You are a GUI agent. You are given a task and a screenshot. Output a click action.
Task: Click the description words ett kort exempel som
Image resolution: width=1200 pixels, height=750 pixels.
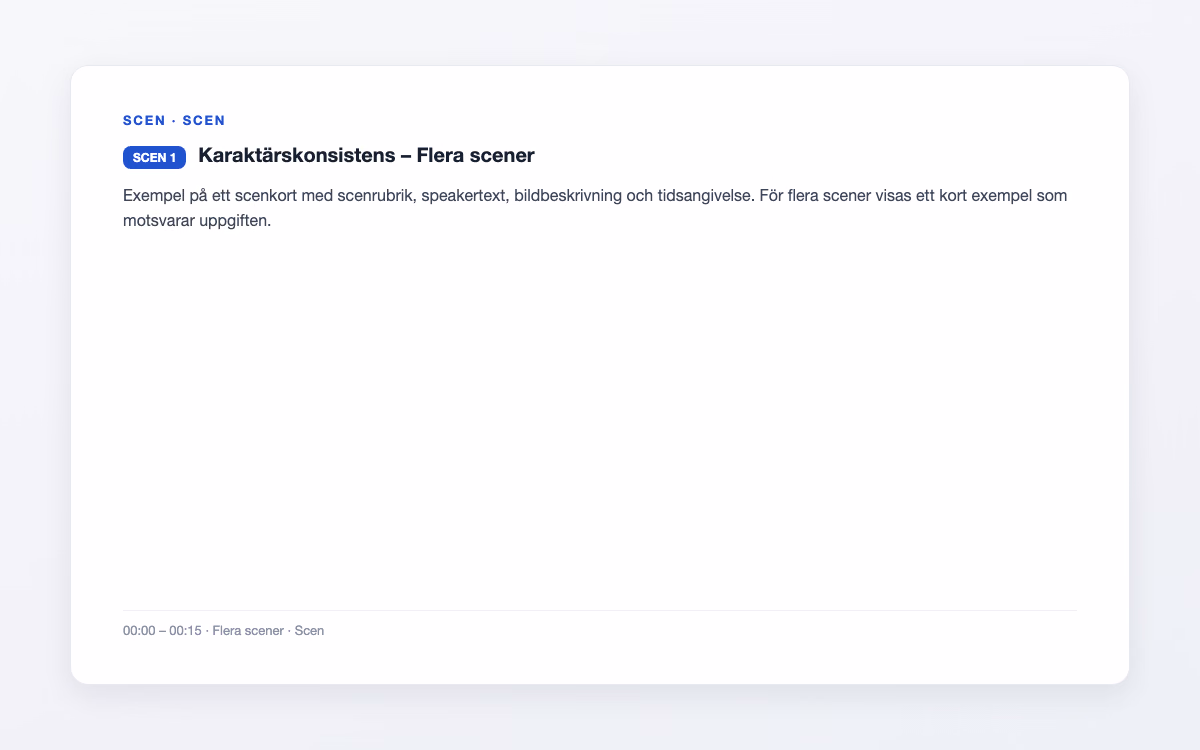[x=994, y=195]
